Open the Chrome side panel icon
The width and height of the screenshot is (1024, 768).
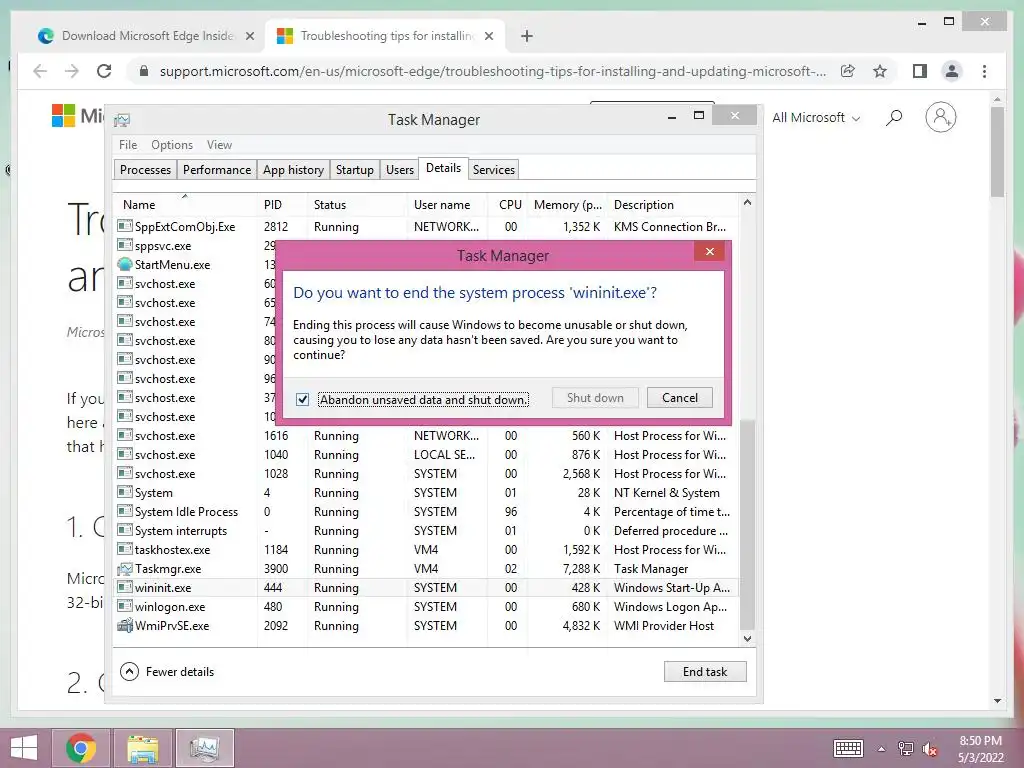point(920,71)
